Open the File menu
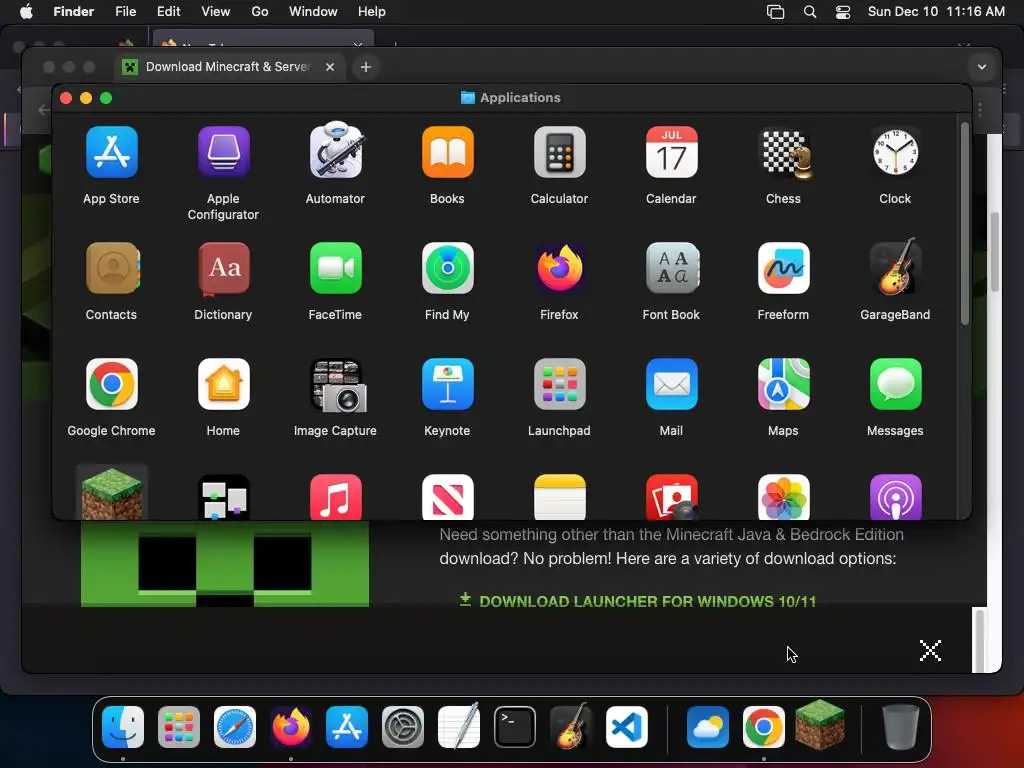 click(125, 12)
